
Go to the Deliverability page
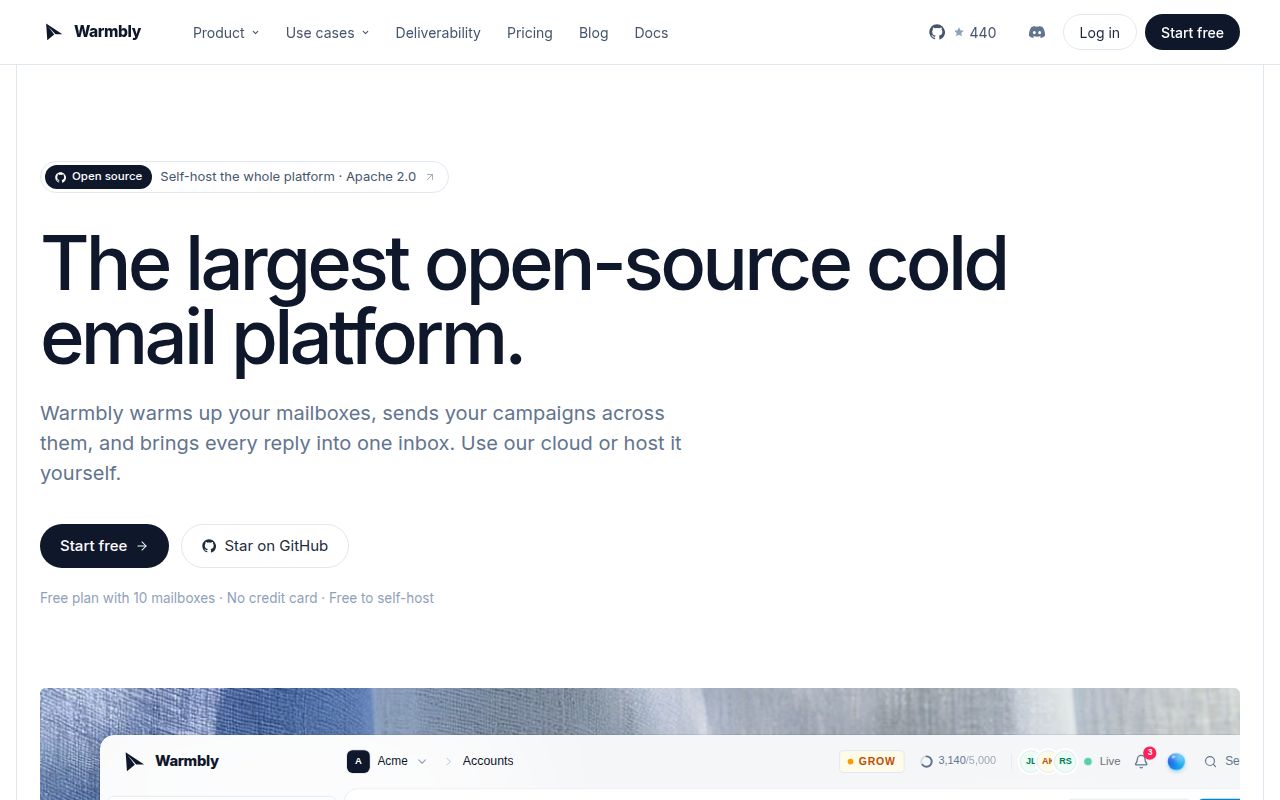tap(438, 32)
